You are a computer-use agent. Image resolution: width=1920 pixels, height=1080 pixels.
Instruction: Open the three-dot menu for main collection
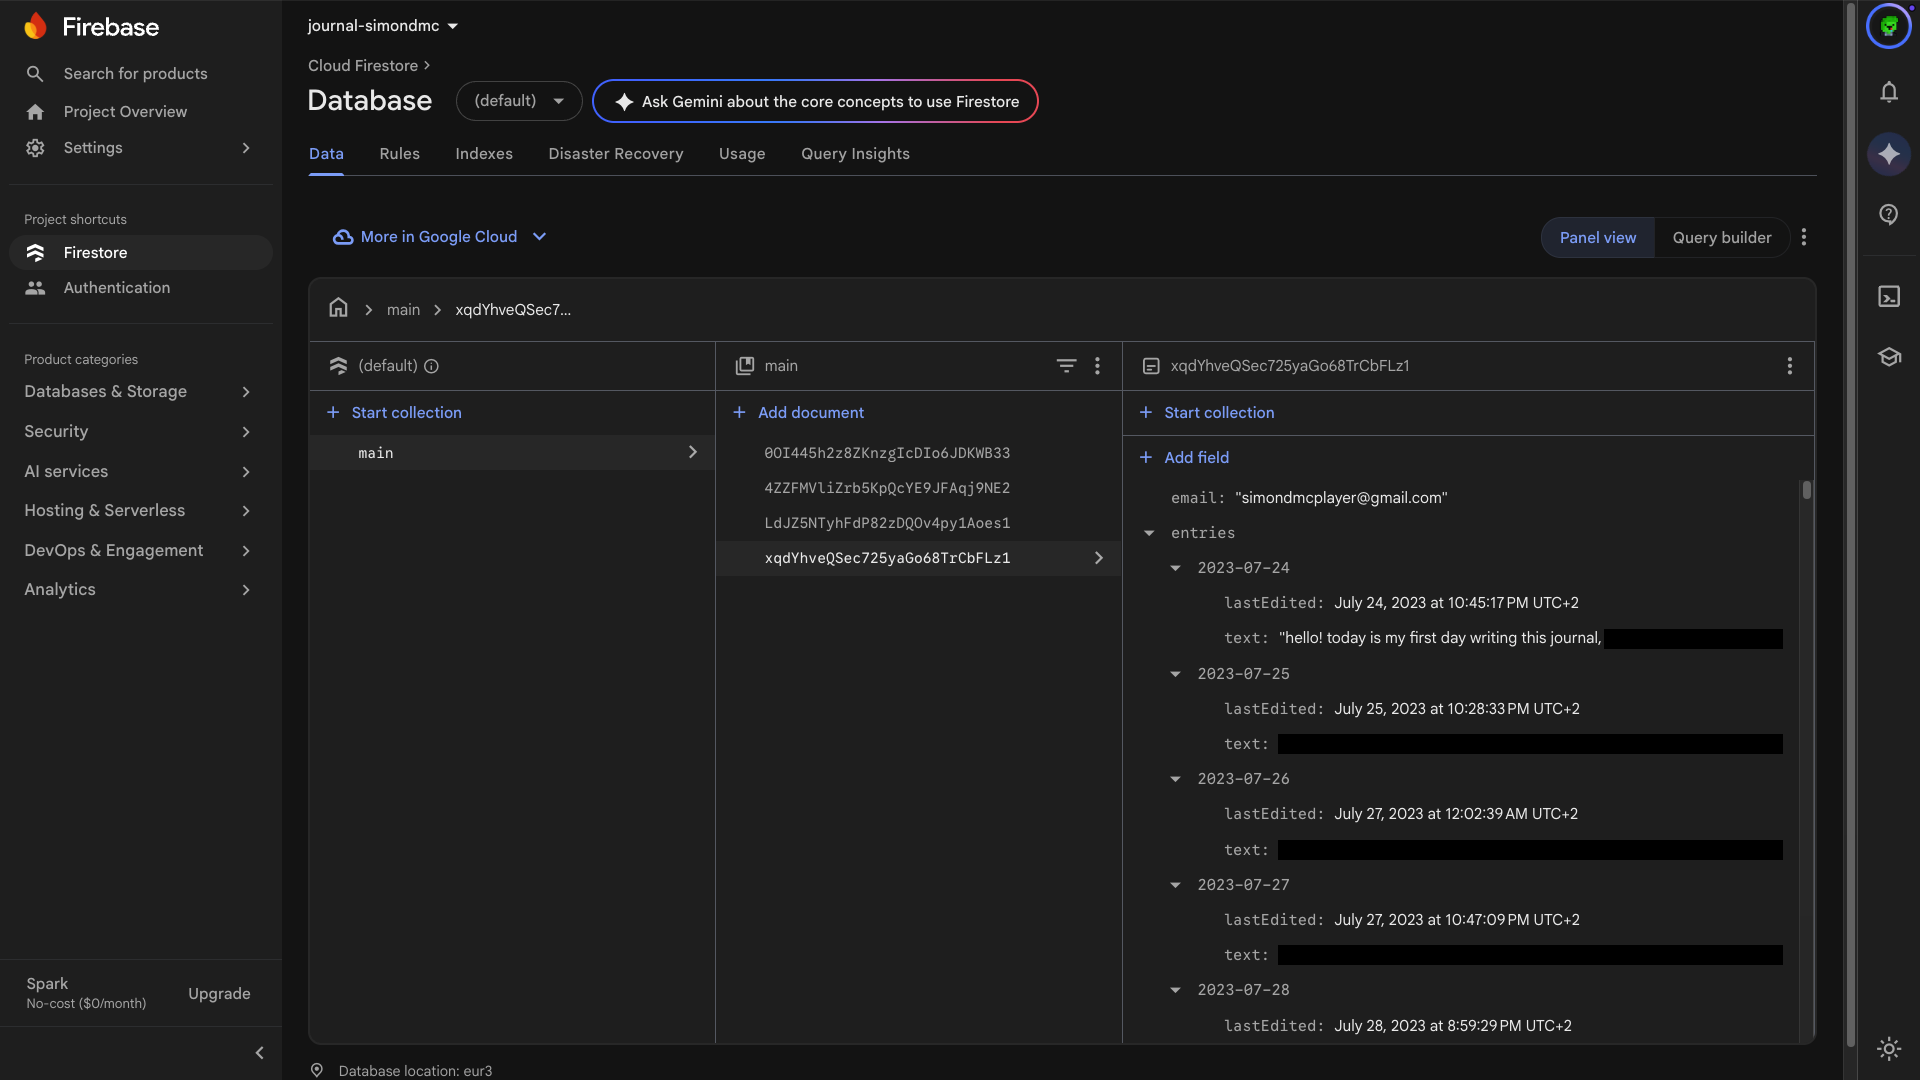(1097, 366)
